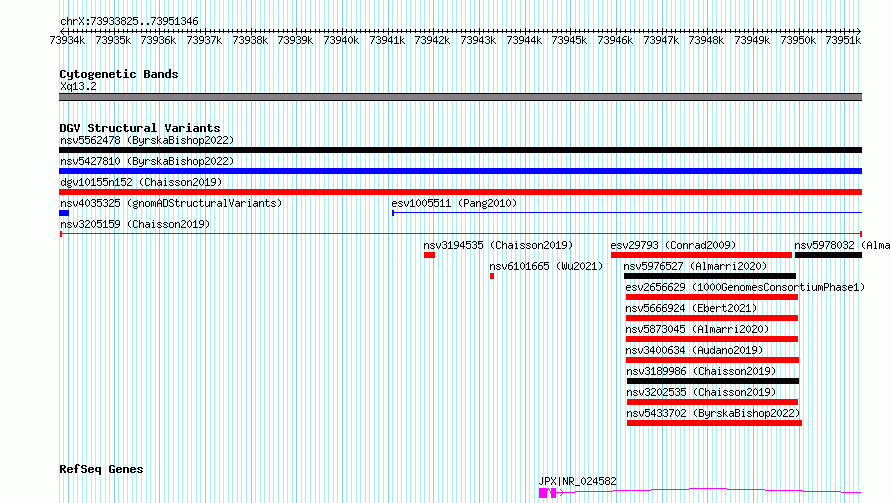
Task: Click the 73937k ruler position
Action: (x=204, y=41)
